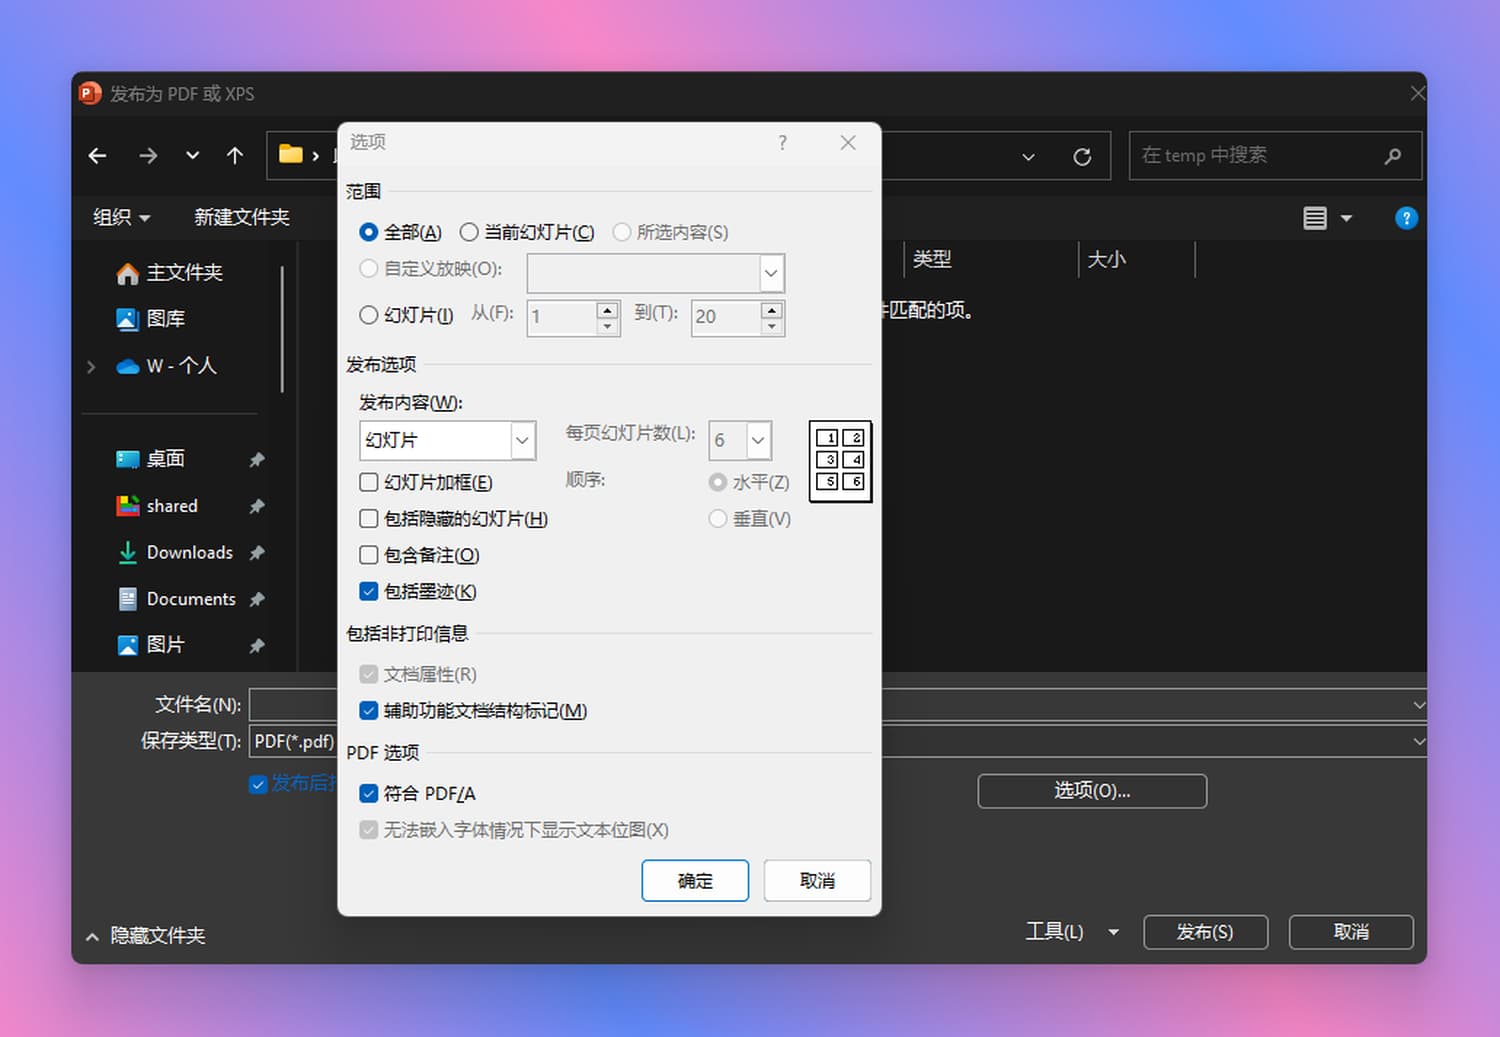Image resolution: width=1500 pixels, height=1037 pixels.
Task: Open the Downloads folder in sidebar
Action: pos(189,552)
